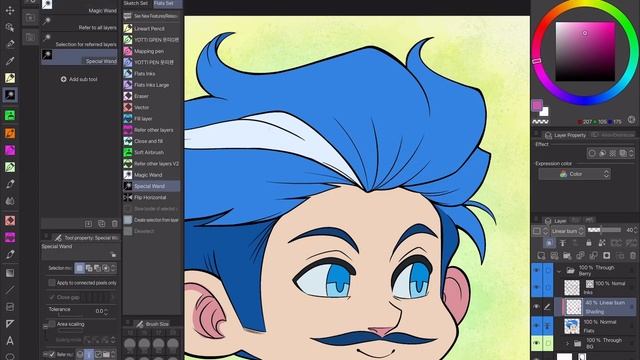Choose Flats Inks in quick access
This screenshot has width=640, height=360.
(151, 73)
